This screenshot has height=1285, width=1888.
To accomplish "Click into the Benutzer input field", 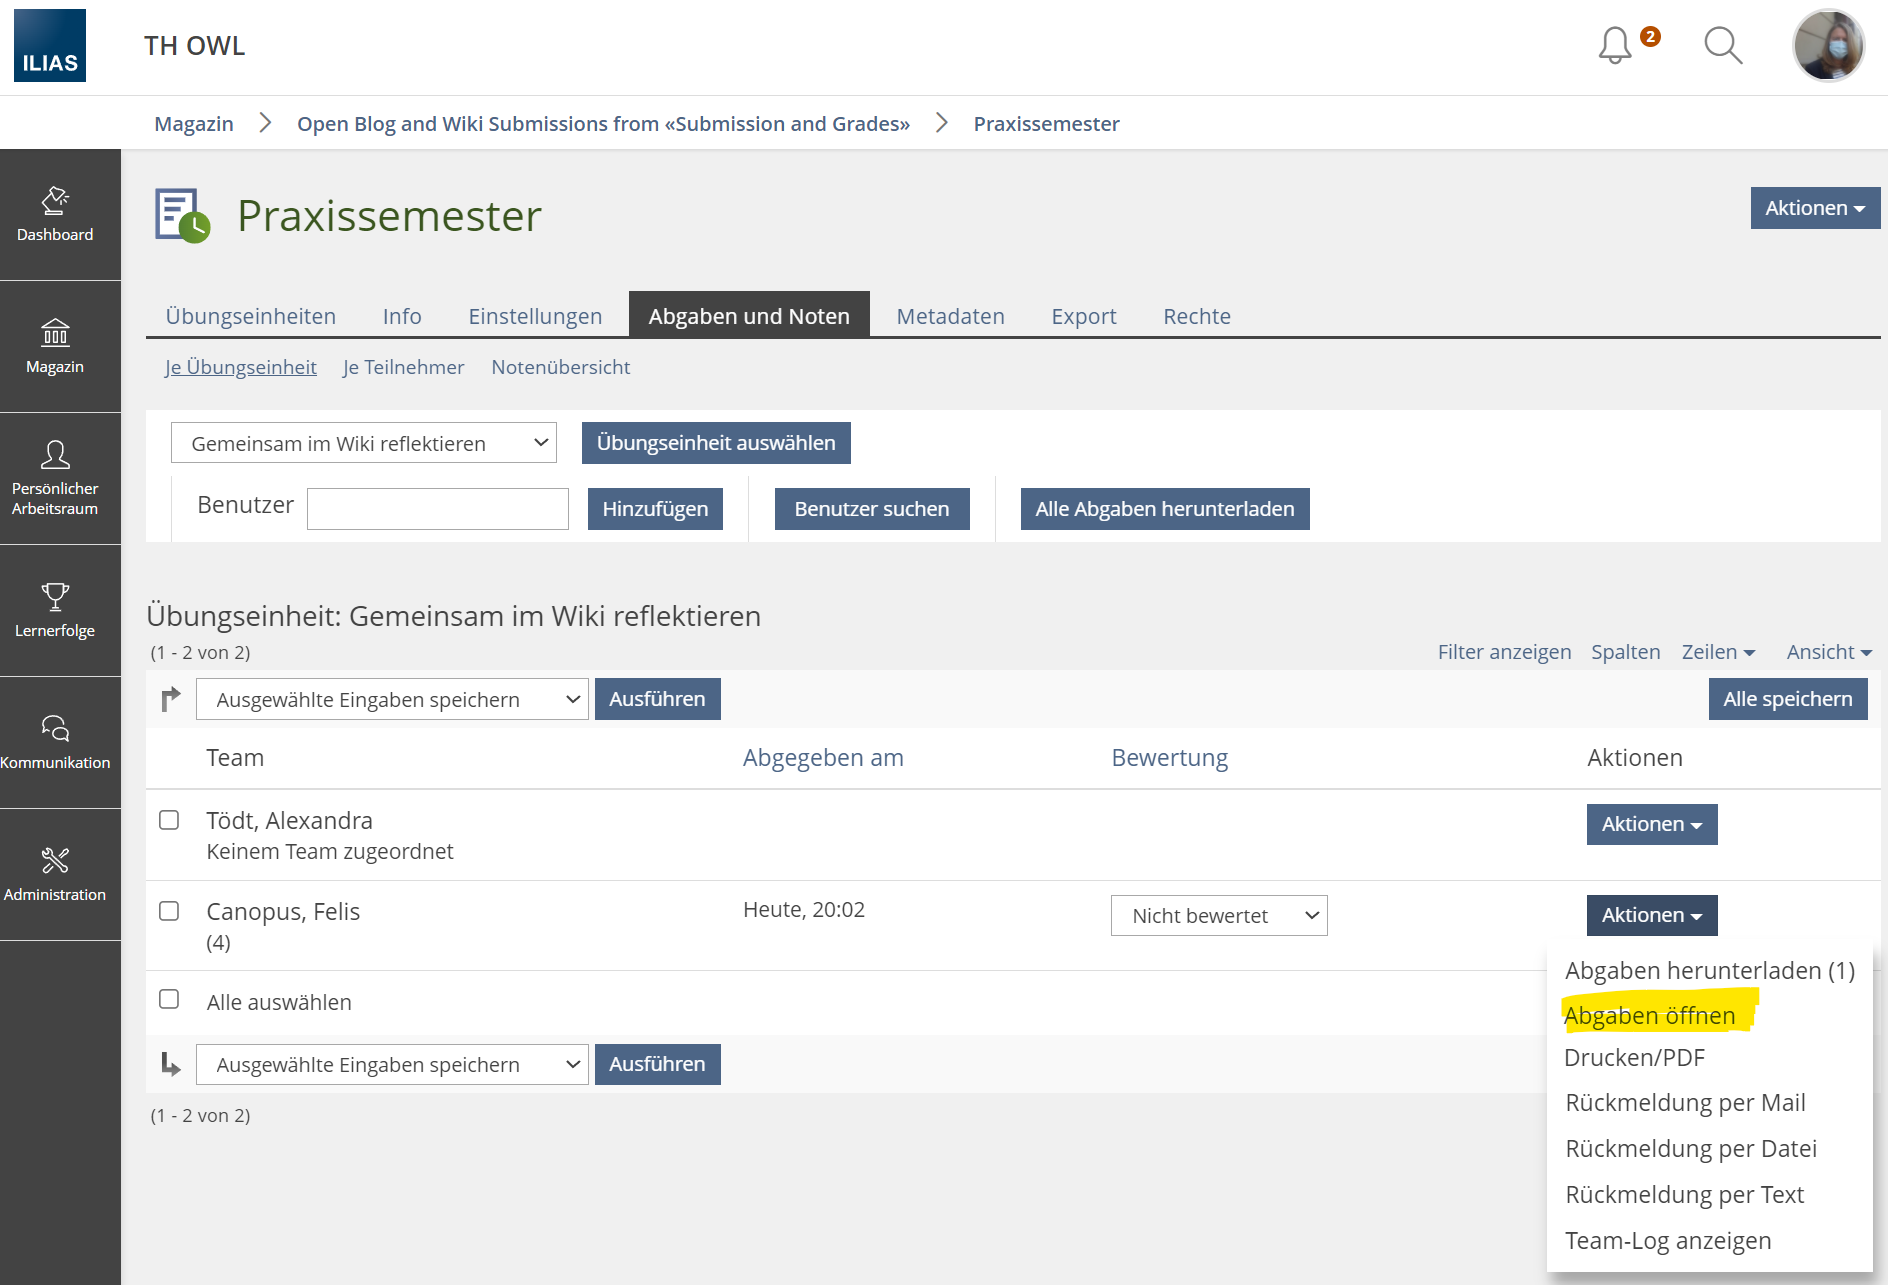I will click(438, 509).
